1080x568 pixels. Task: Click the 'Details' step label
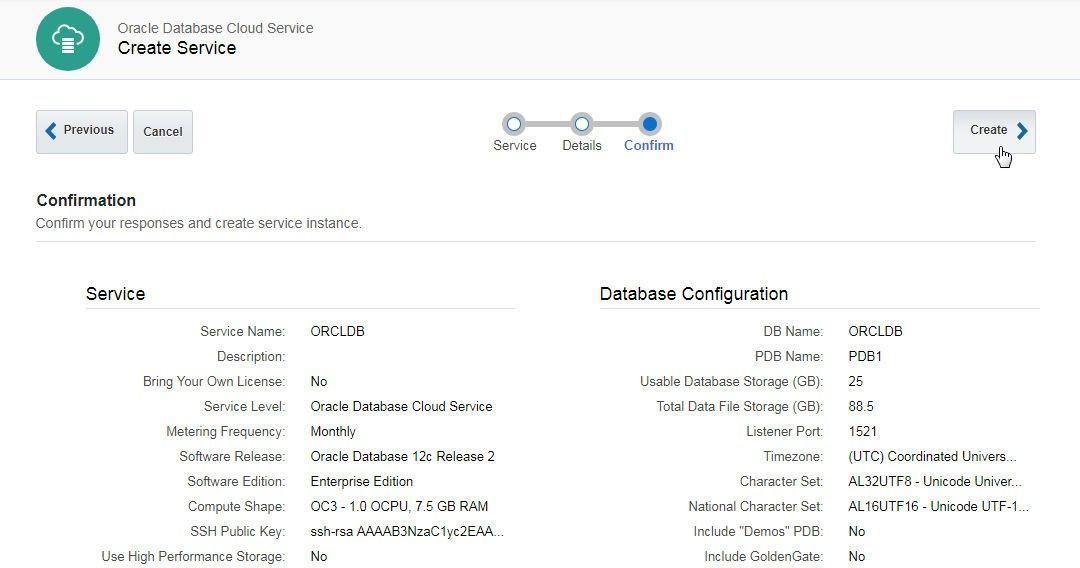pyautogui.click(x=582, y=145)
